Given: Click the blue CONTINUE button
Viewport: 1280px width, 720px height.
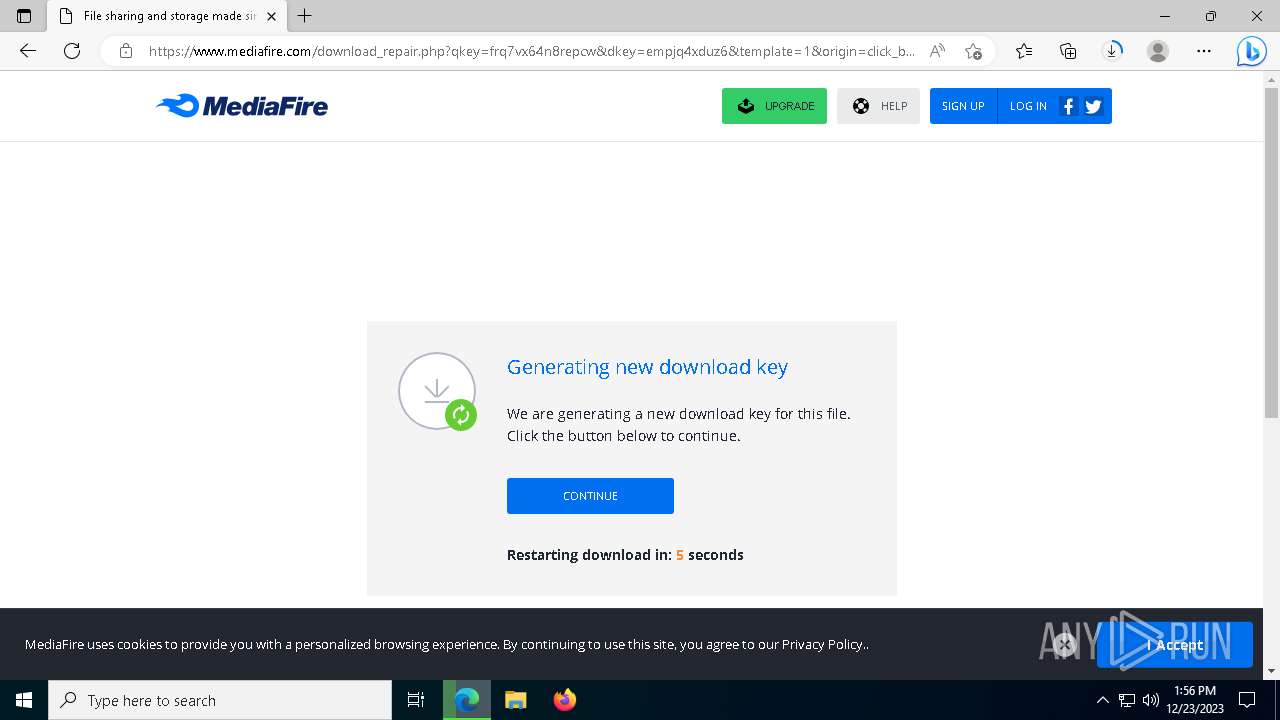Looking at the screenshot, I should 590,496.
